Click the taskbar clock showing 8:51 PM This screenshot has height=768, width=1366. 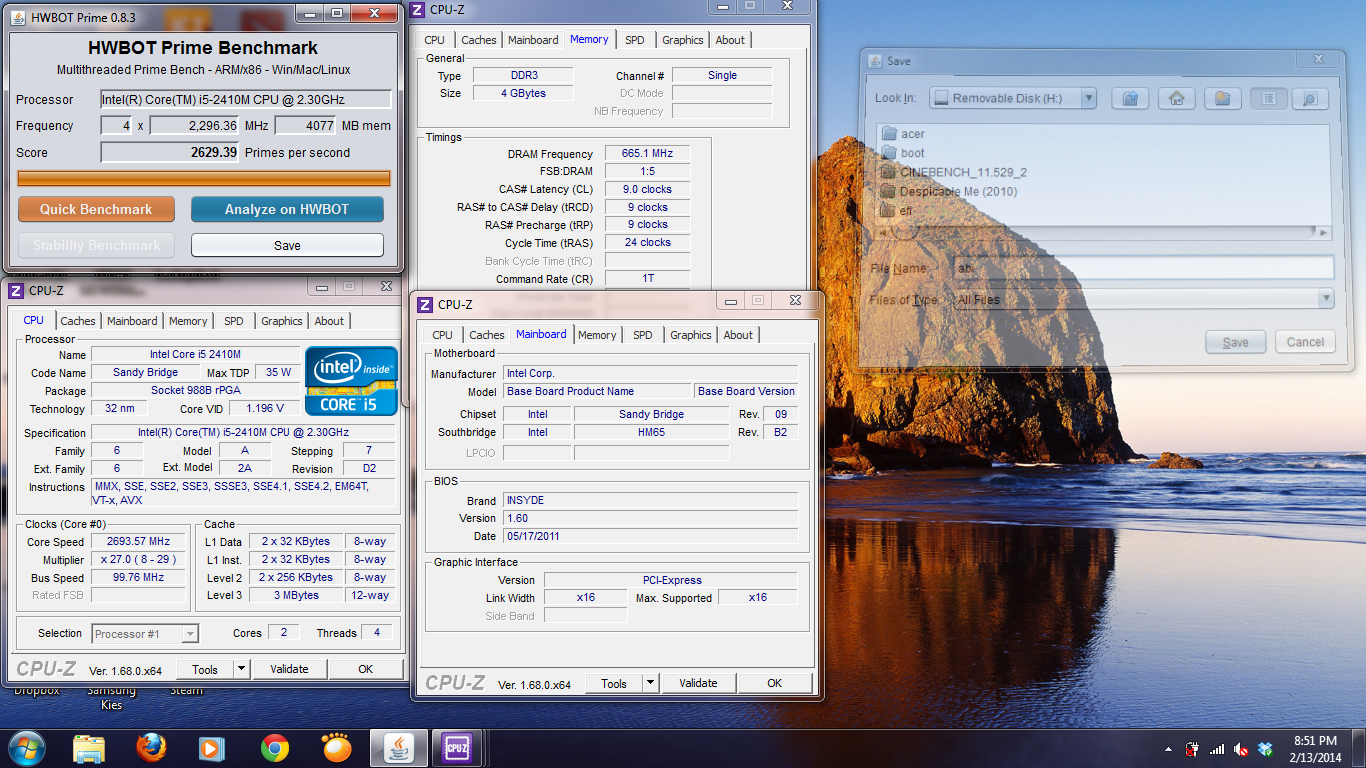click(1316, 749)
